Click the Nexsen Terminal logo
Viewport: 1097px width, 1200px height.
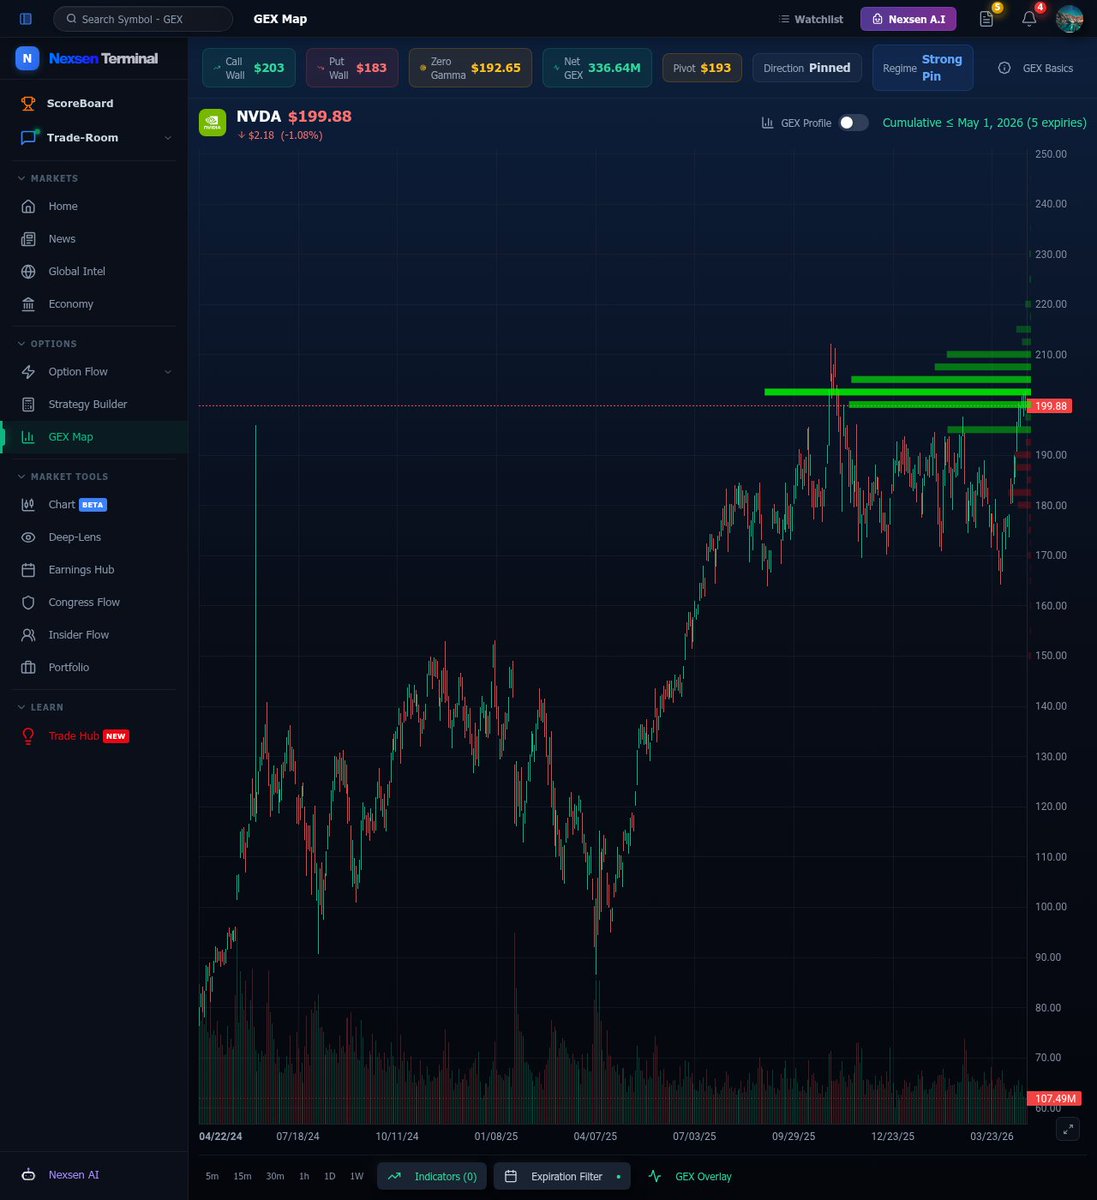coord(87,58)
